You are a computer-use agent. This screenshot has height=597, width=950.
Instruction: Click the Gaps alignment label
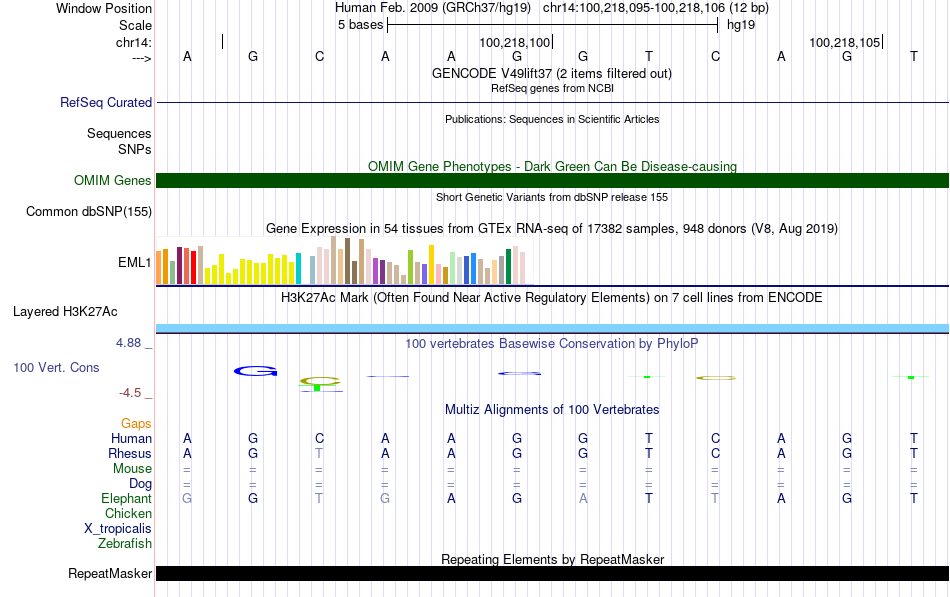[x=136, y=424]
